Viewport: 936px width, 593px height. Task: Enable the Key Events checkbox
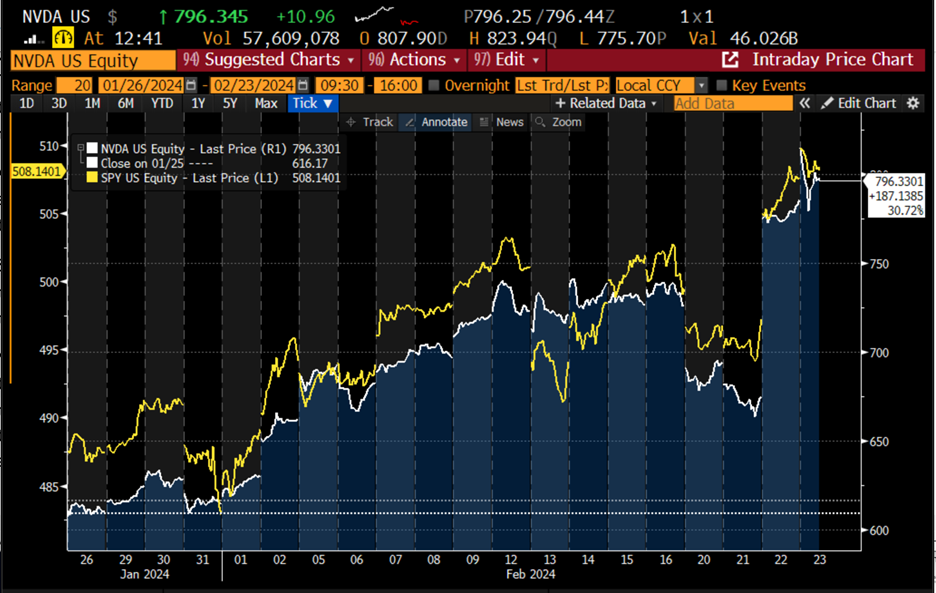721,85
